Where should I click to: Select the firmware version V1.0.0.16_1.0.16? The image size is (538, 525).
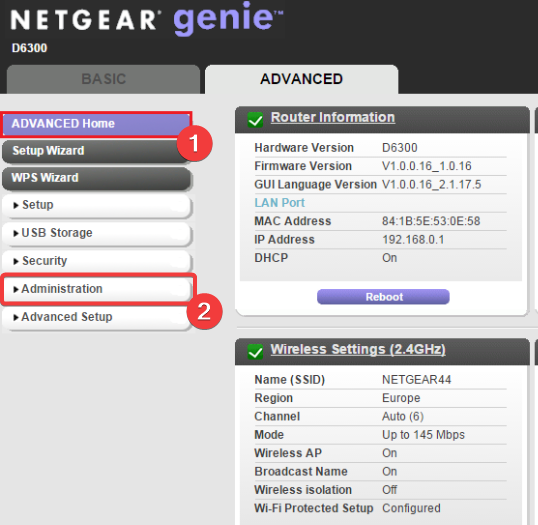point(426,166)
